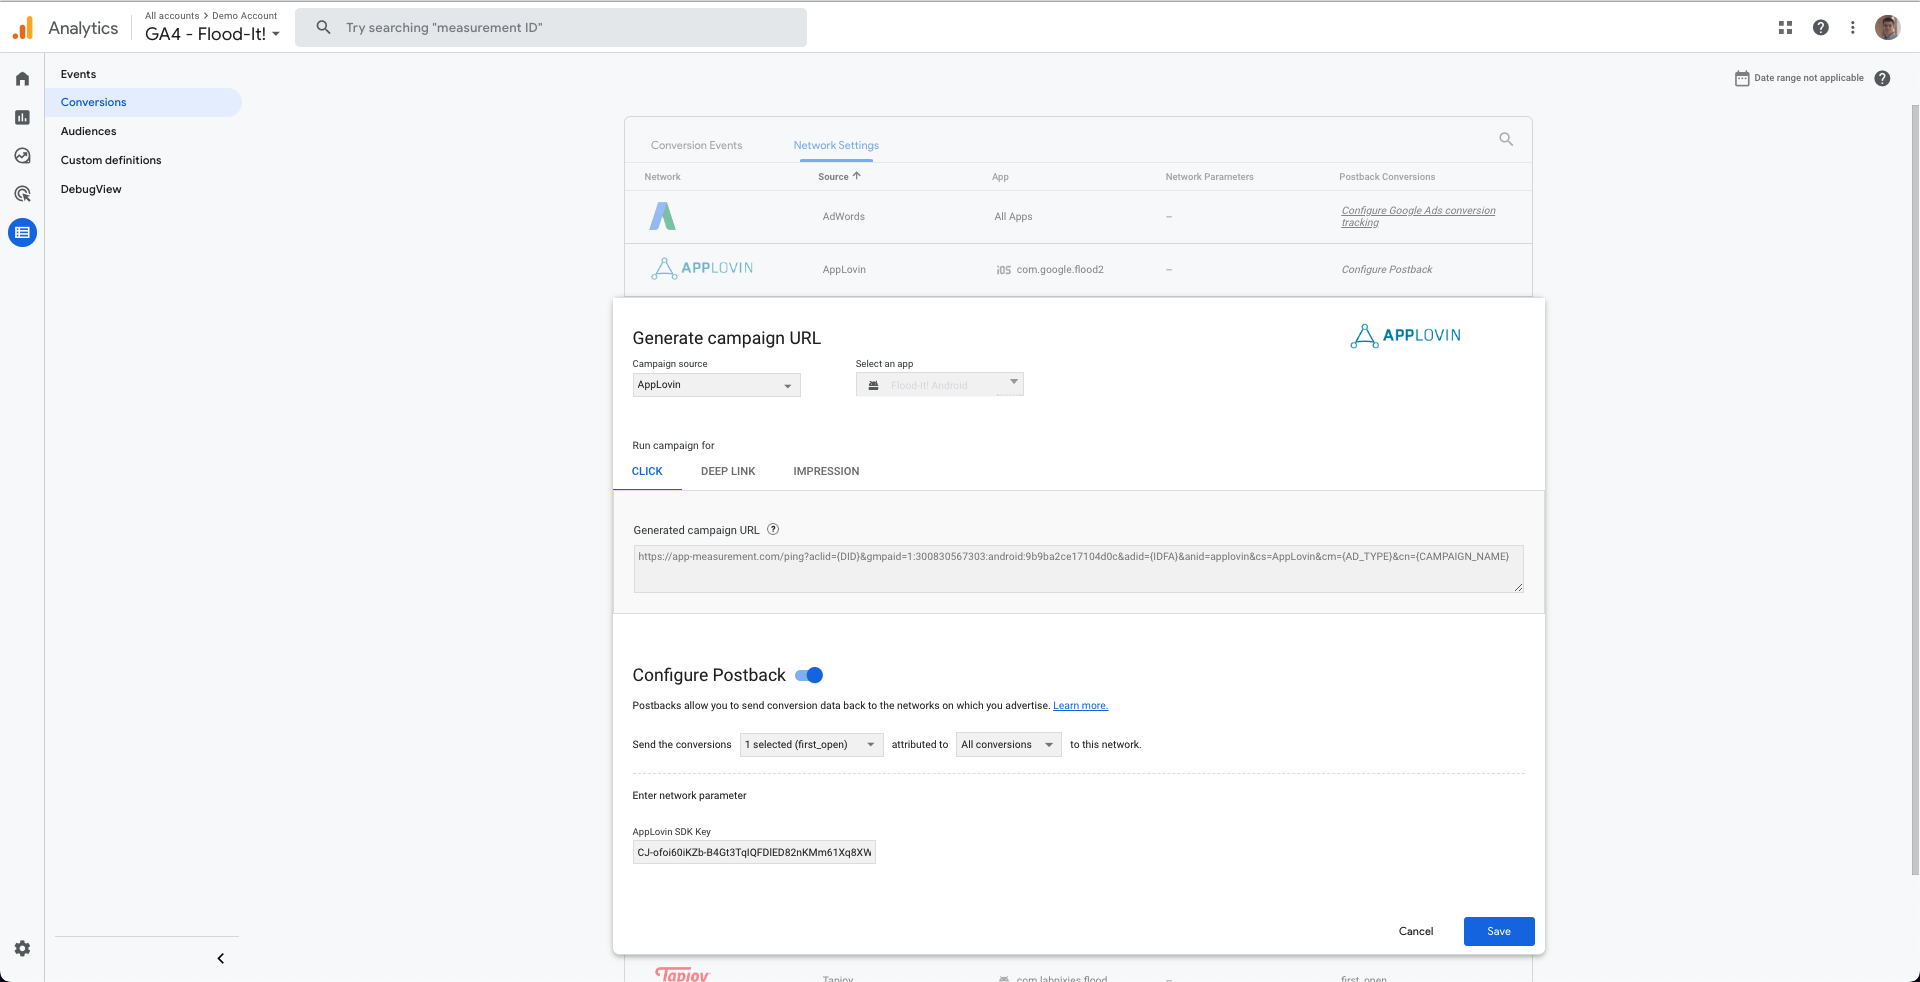Open the '1 selected (first_open)' conversions dropdown
The width and height of the screenshot is (1920, 982).
tap(811, 744)
